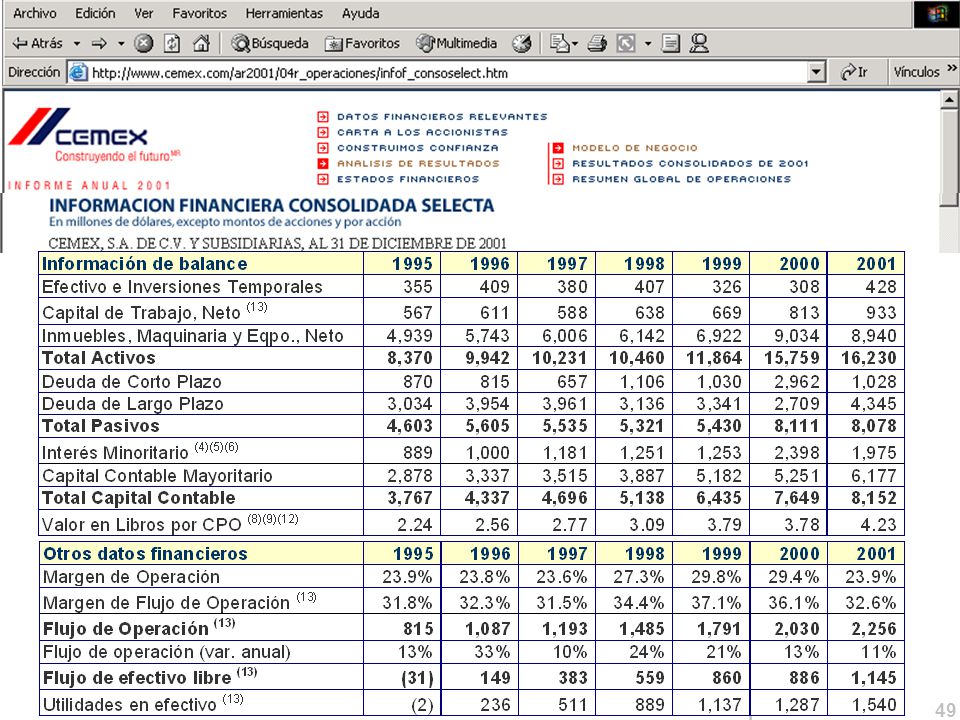Click the vertical scrollbar thumb
The width and height of the screenshot is (960, 720).
pos(950,157)
